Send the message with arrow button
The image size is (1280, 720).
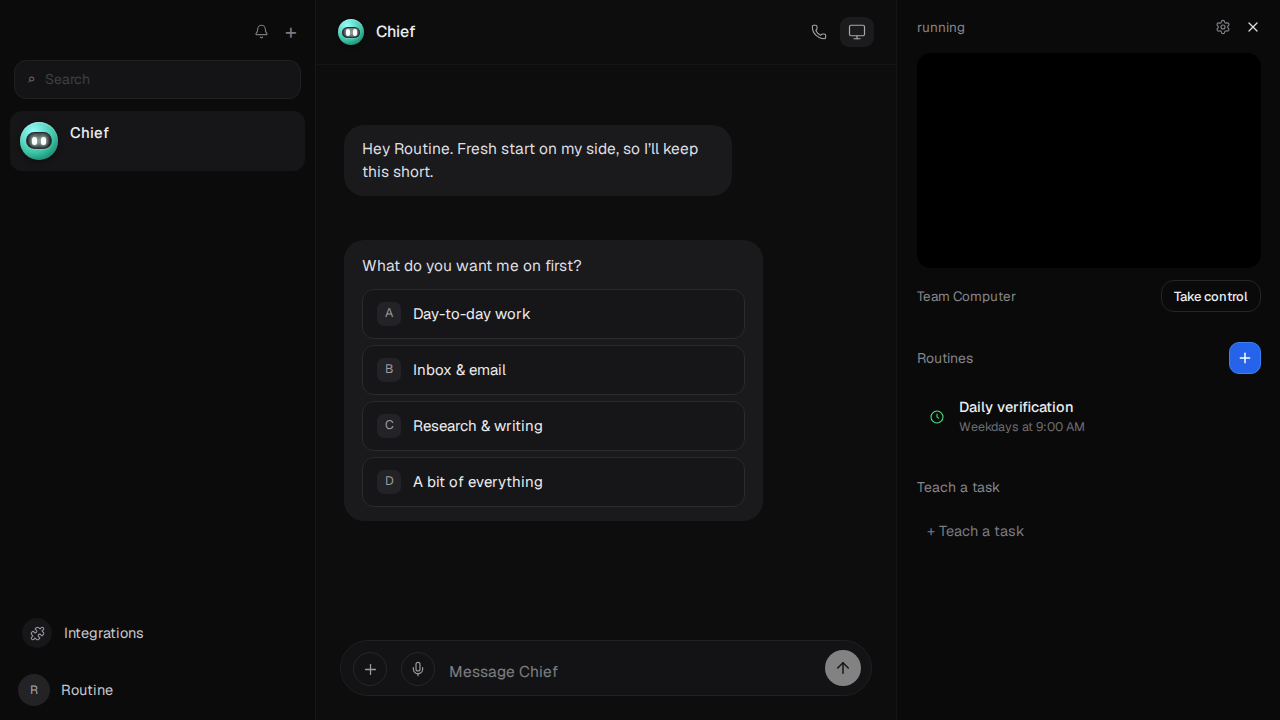(843, 668)
